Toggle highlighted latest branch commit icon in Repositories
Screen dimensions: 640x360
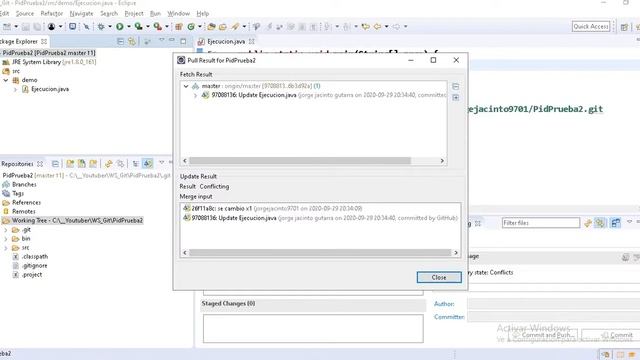pos(147,164)
